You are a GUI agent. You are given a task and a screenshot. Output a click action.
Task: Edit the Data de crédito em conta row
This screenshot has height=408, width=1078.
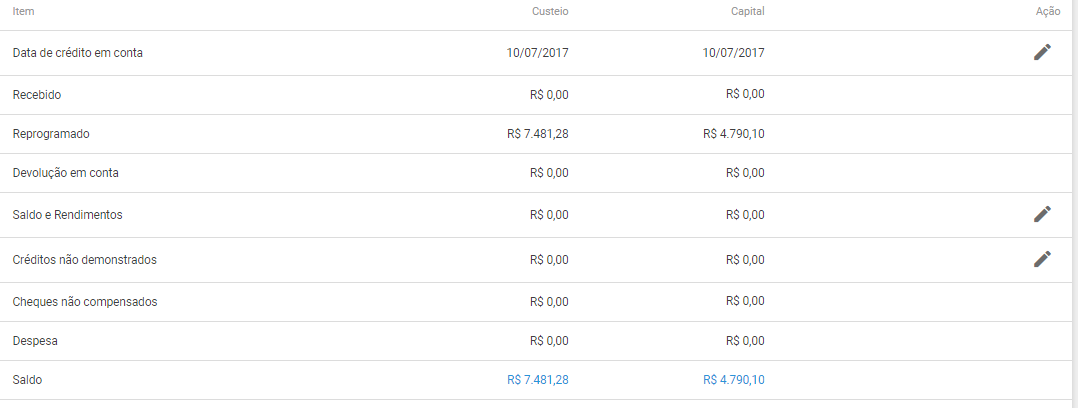click(x=1042, y=52)
